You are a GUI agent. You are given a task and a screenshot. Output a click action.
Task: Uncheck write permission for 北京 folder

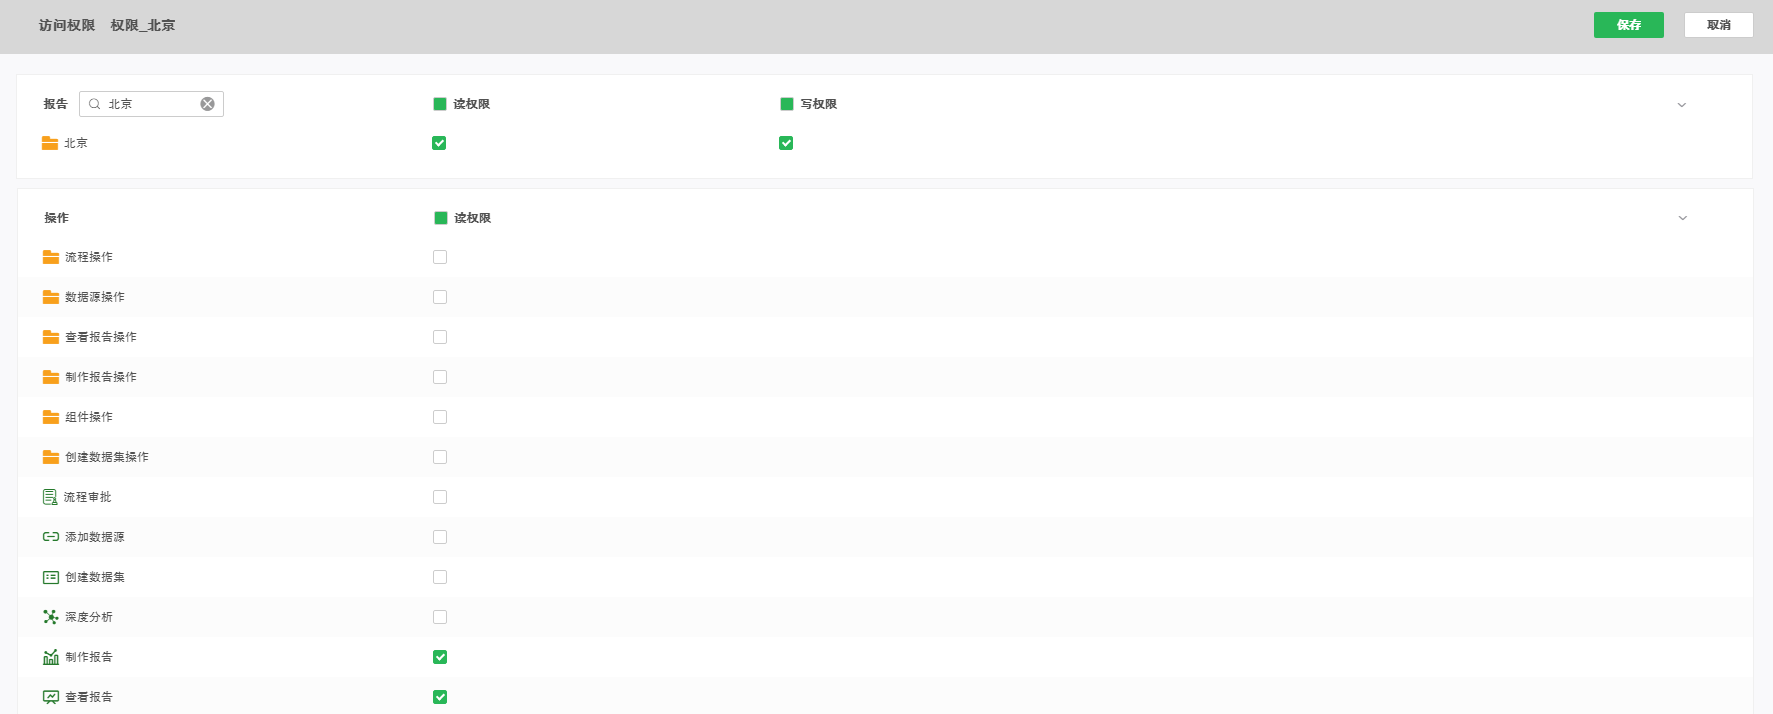click(x=786, y=143)
